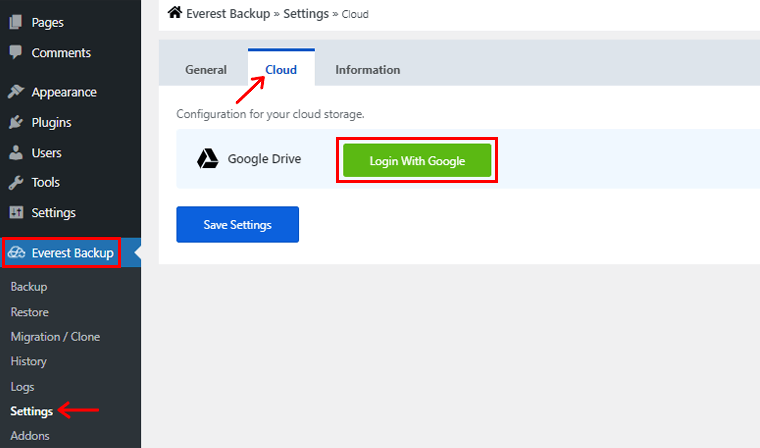Click the Save Settings button

(x=238, y=224)
